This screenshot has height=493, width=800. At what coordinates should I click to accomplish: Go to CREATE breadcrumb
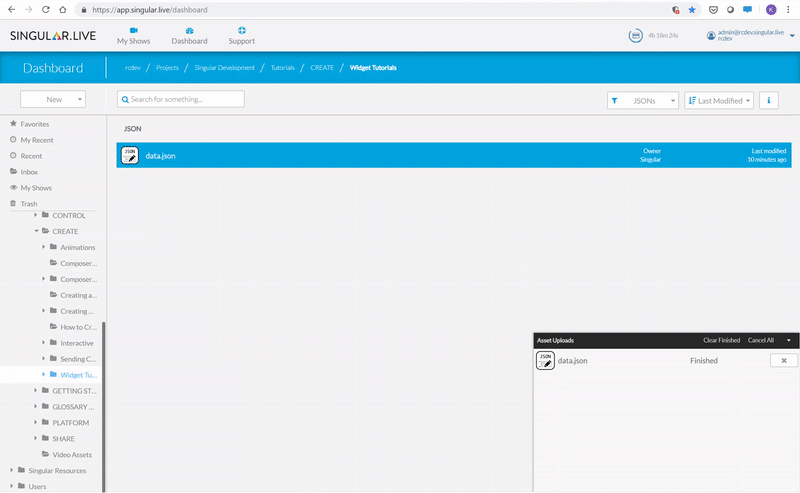point(322,67)
